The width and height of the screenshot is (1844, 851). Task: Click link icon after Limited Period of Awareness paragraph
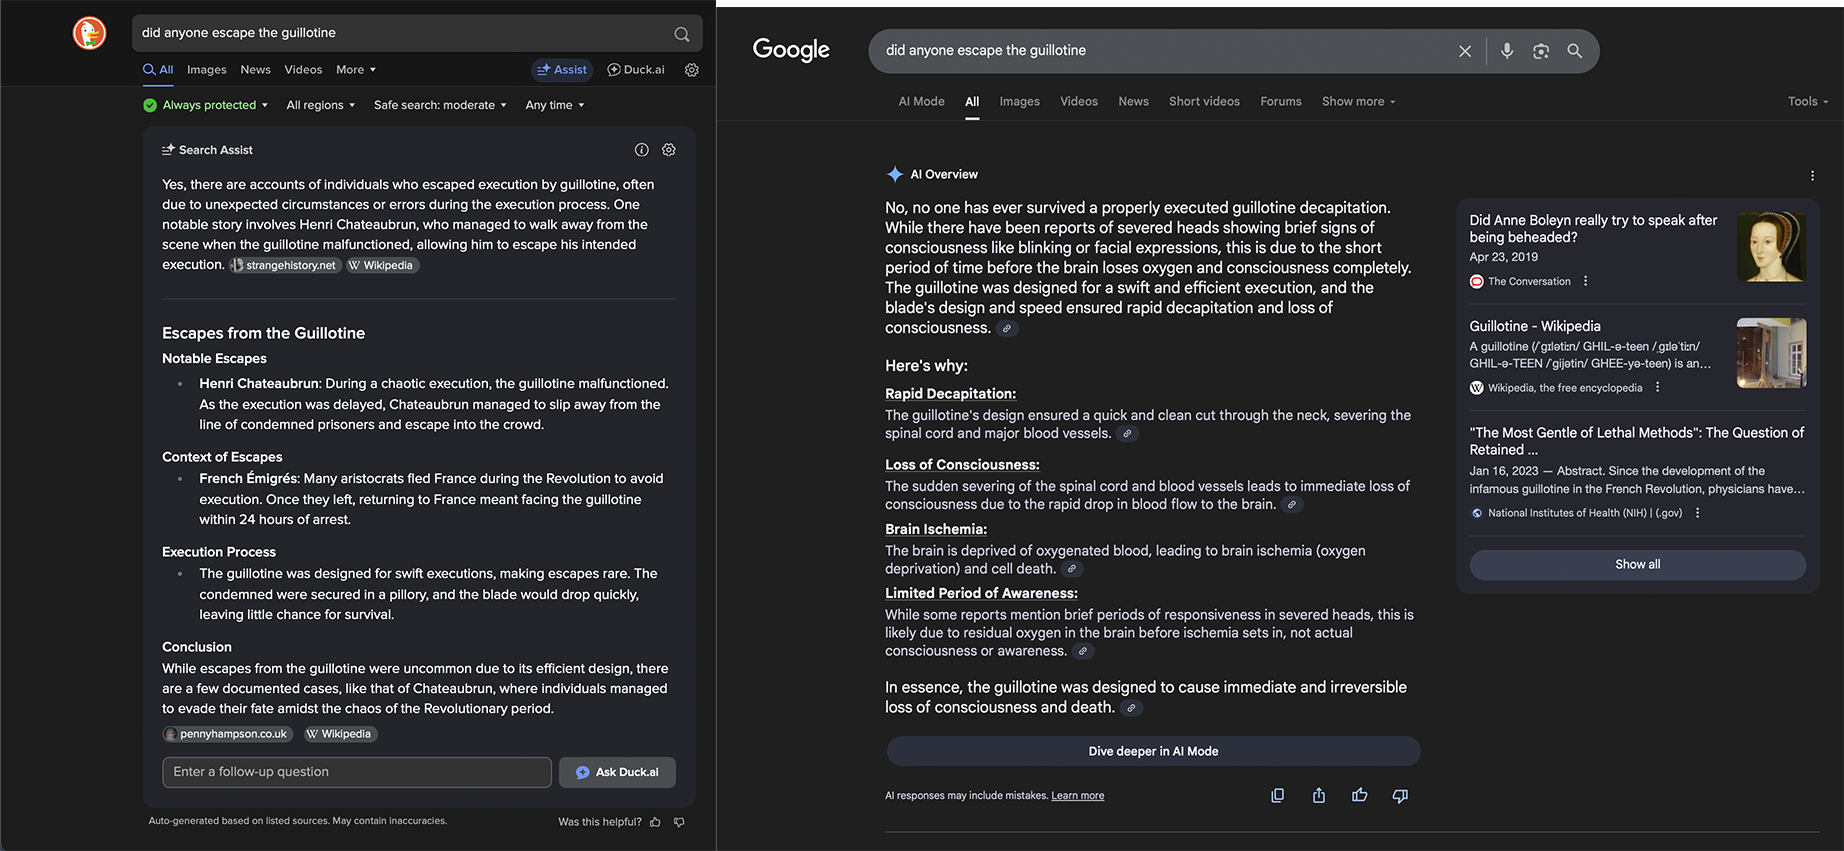1083,651
